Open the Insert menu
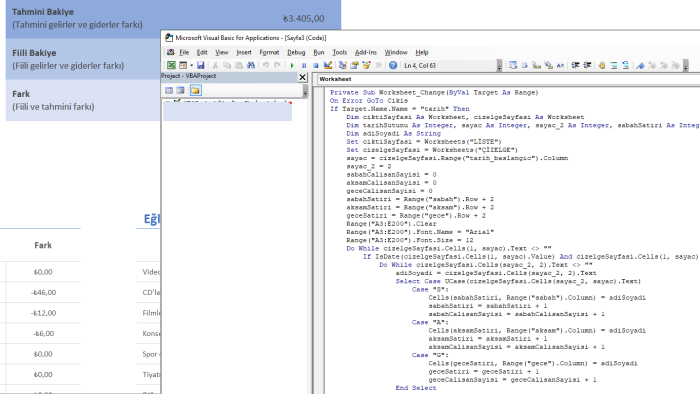 244,52
